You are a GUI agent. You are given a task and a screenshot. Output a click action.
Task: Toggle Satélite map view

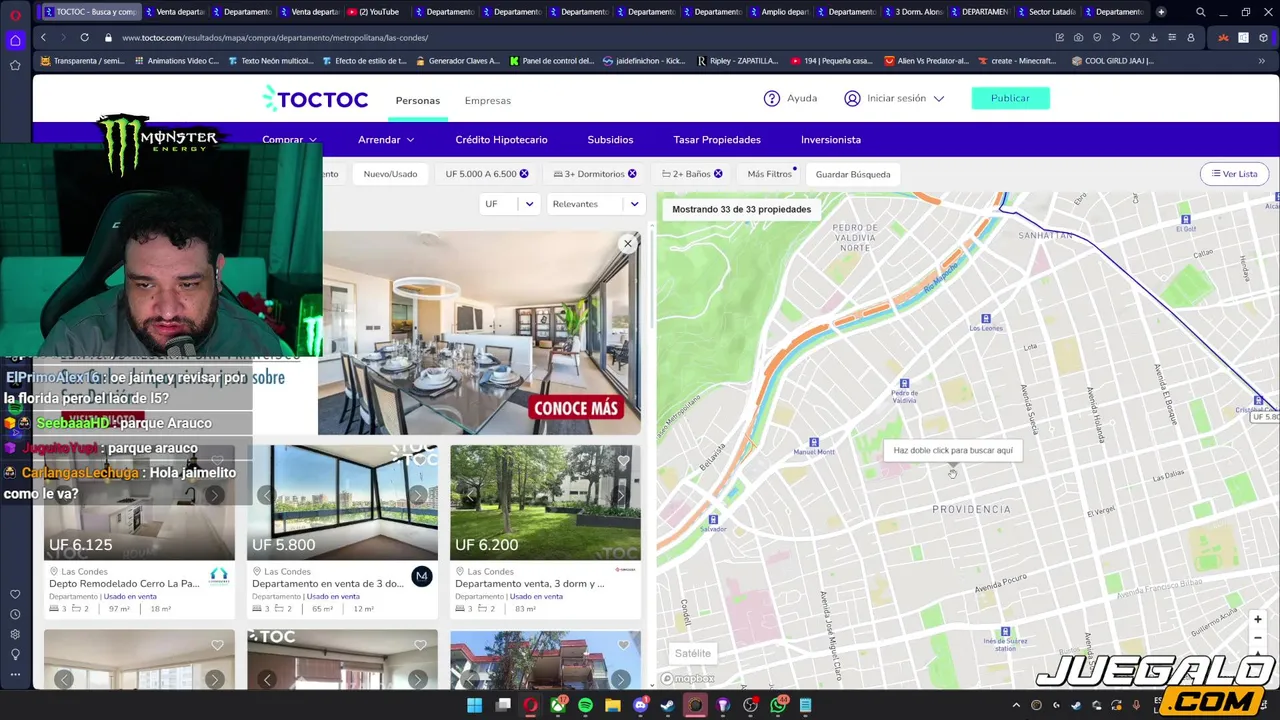(692, 653)
